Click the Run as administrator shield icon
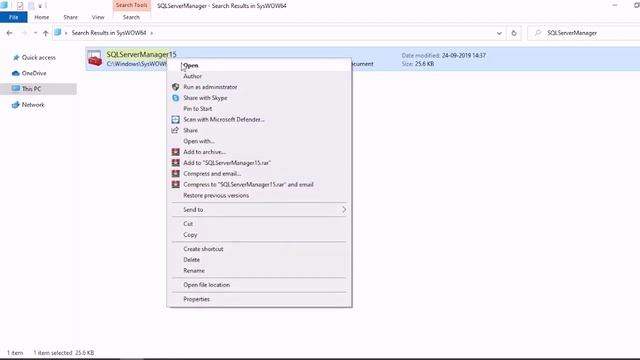Image resolution: width=640 pixels, height=360 pixels. point(176,87)
